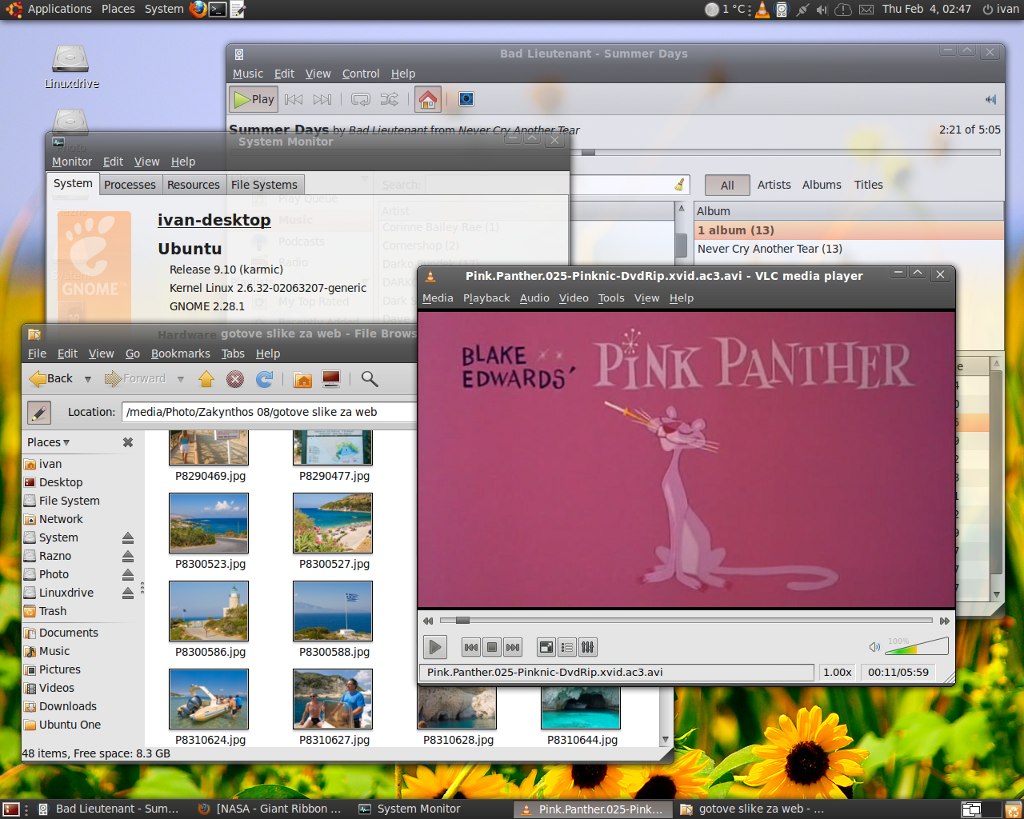Screen dimensions: 1024x819
Task: Eject the Linuxdrive volume
Action: [x=128, y=593]
